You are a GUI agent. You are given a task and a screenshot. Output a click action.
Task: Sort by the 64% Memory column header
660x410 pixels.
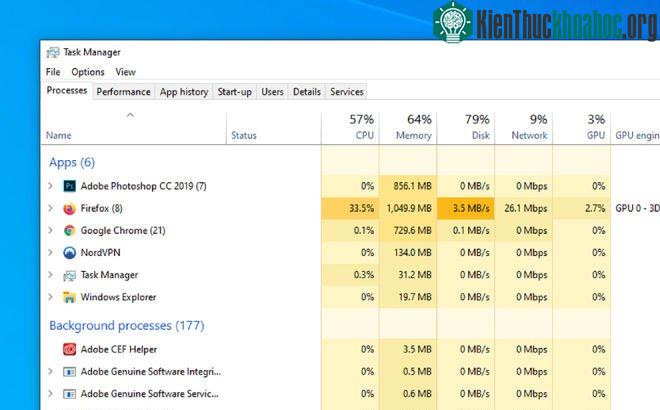point(408,128)
